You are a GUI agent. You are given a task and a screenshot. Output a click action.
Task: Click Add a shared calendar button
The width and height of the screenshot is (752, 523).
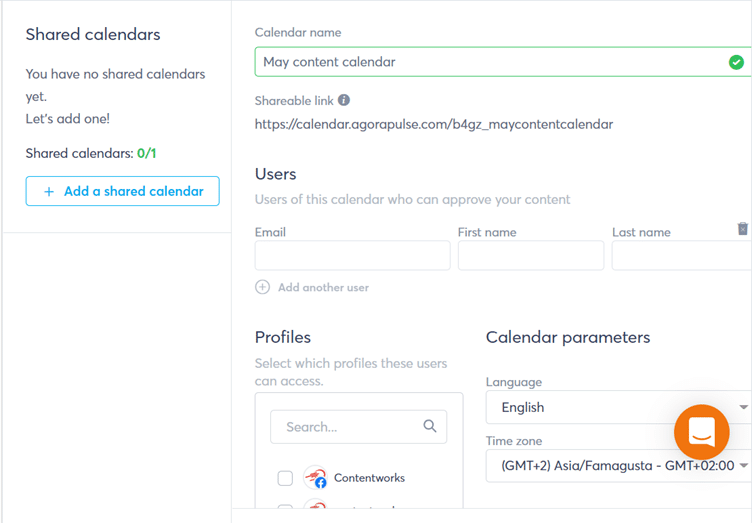(122, 191)
